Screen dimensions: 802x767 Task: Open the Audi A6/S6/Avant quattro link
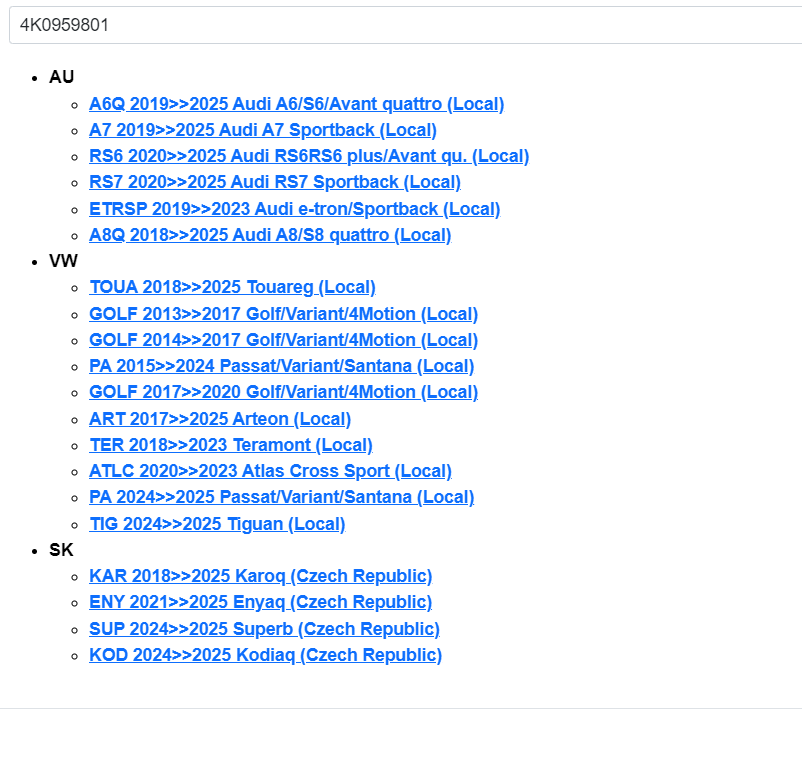[x=296, y=104]
